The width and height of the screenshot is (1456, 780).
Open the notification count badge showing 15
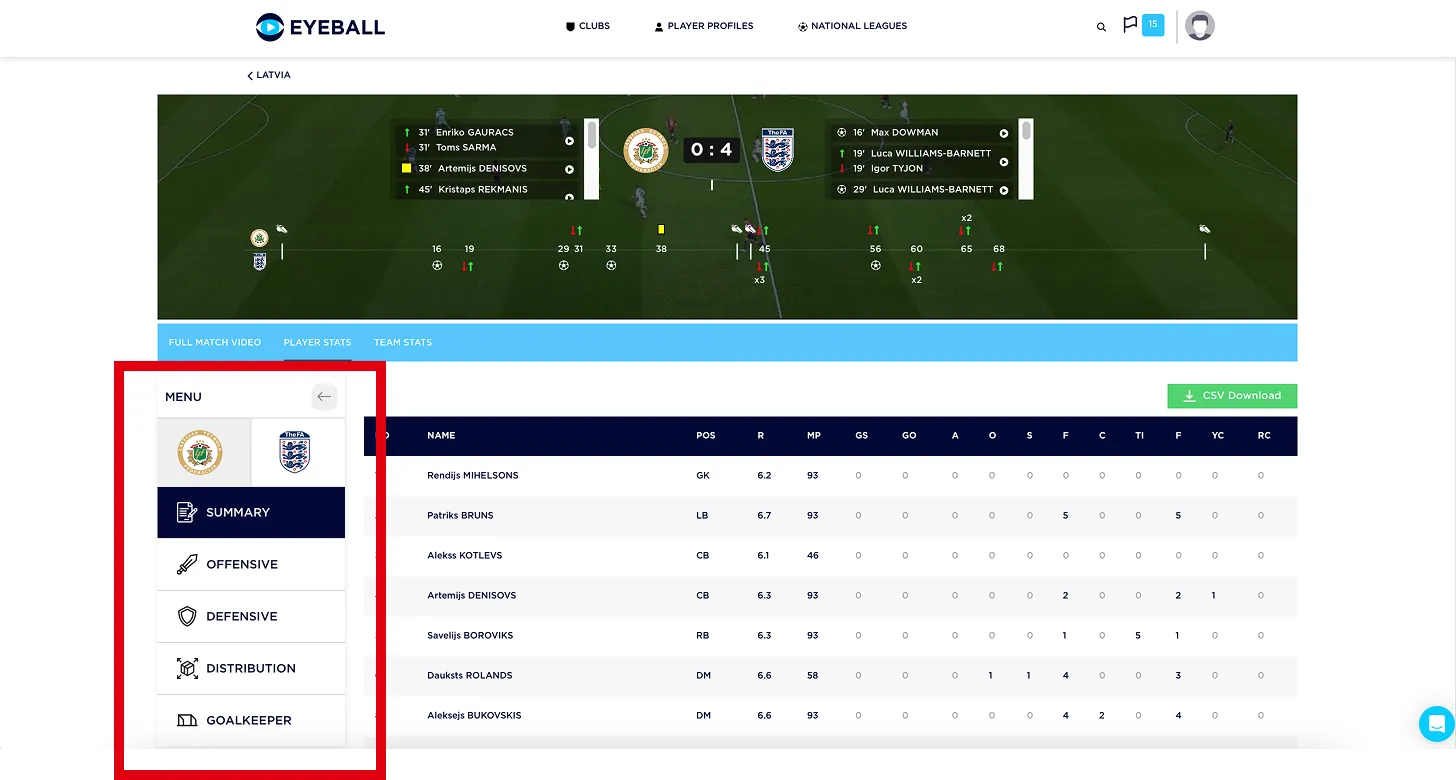pyautogui.click(x=1153, y=25)
